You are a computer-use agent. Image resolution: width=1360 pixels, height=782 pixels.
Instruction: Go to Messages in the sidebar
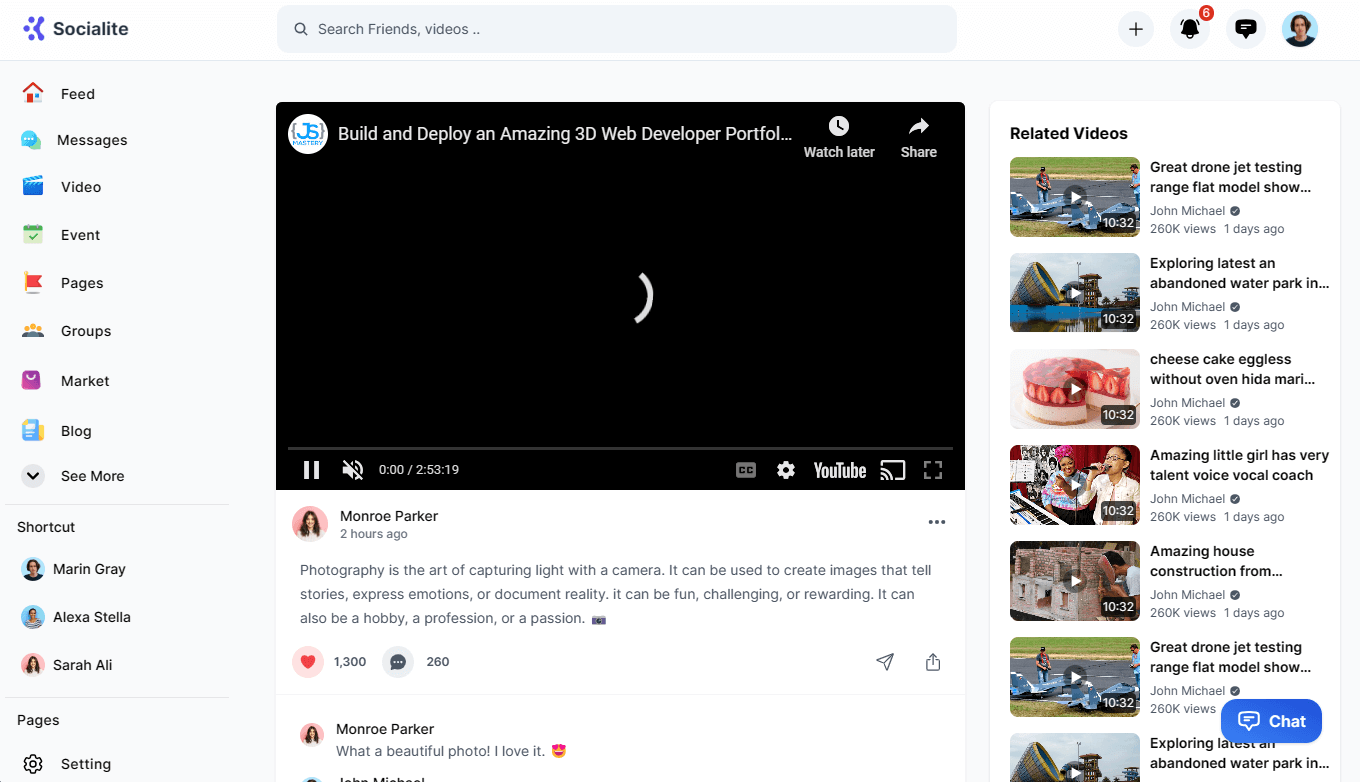pyautogui.click(x=92, y=140)
